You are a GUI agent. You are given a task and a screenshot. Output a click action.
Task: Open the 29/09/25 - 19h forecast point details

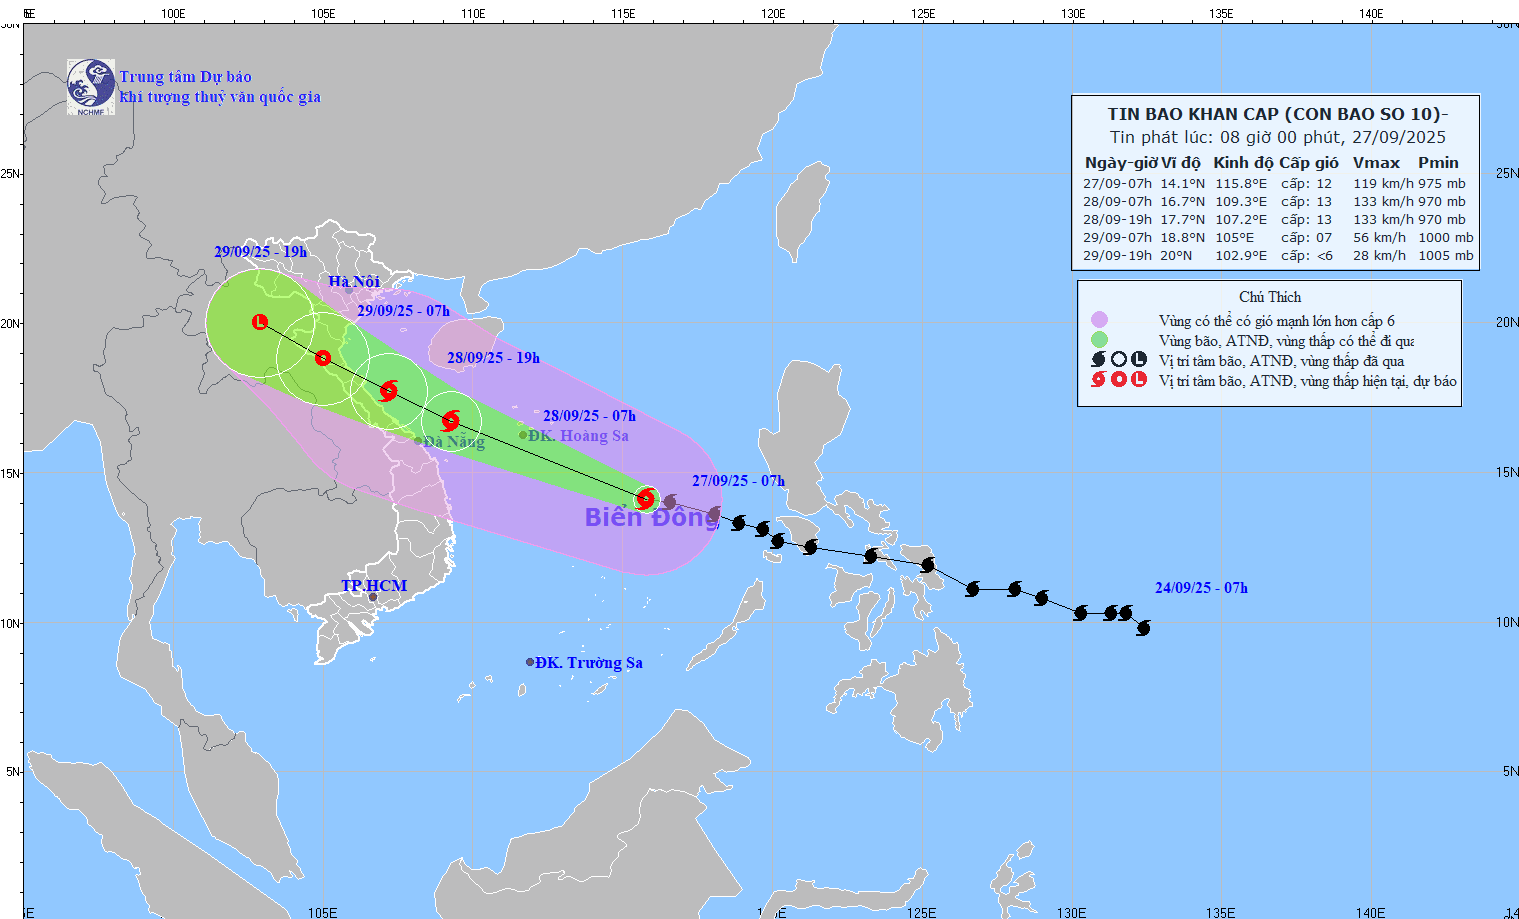(262, 251)
